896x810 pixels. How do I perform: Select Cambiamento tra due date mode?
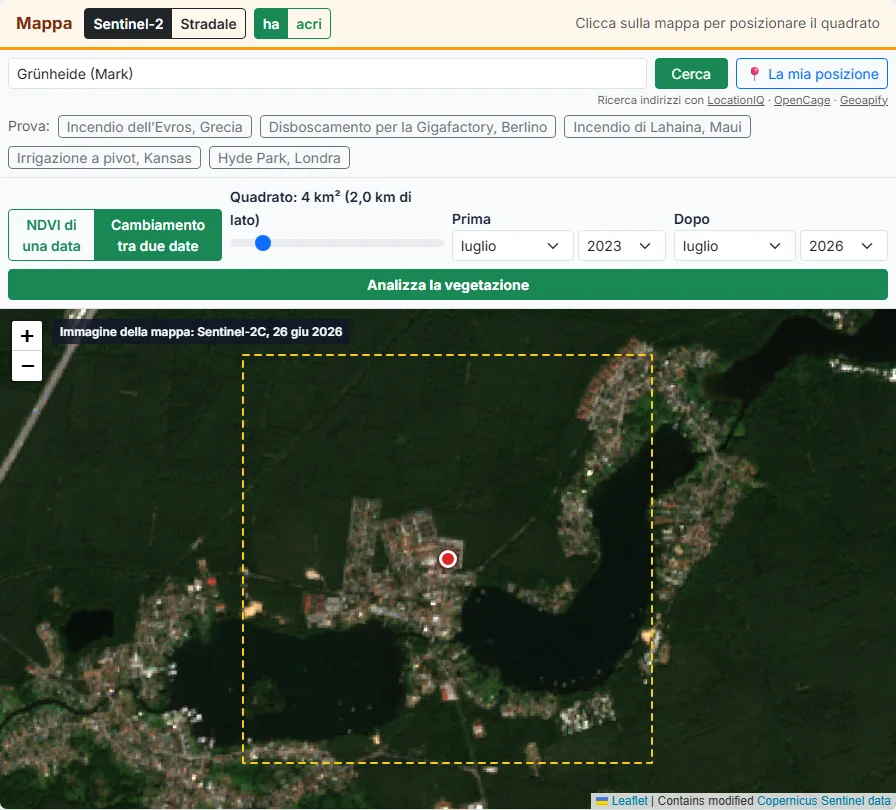[158, 235]
